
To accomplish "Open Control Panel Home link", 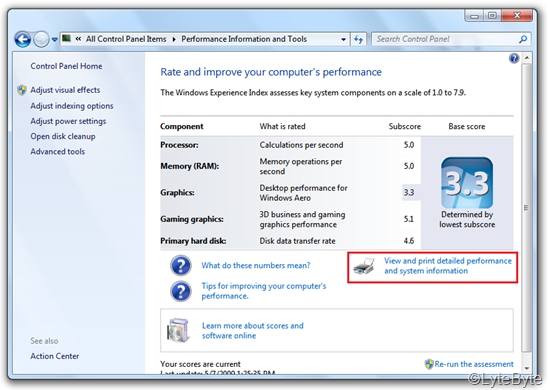I will (66, 66).
